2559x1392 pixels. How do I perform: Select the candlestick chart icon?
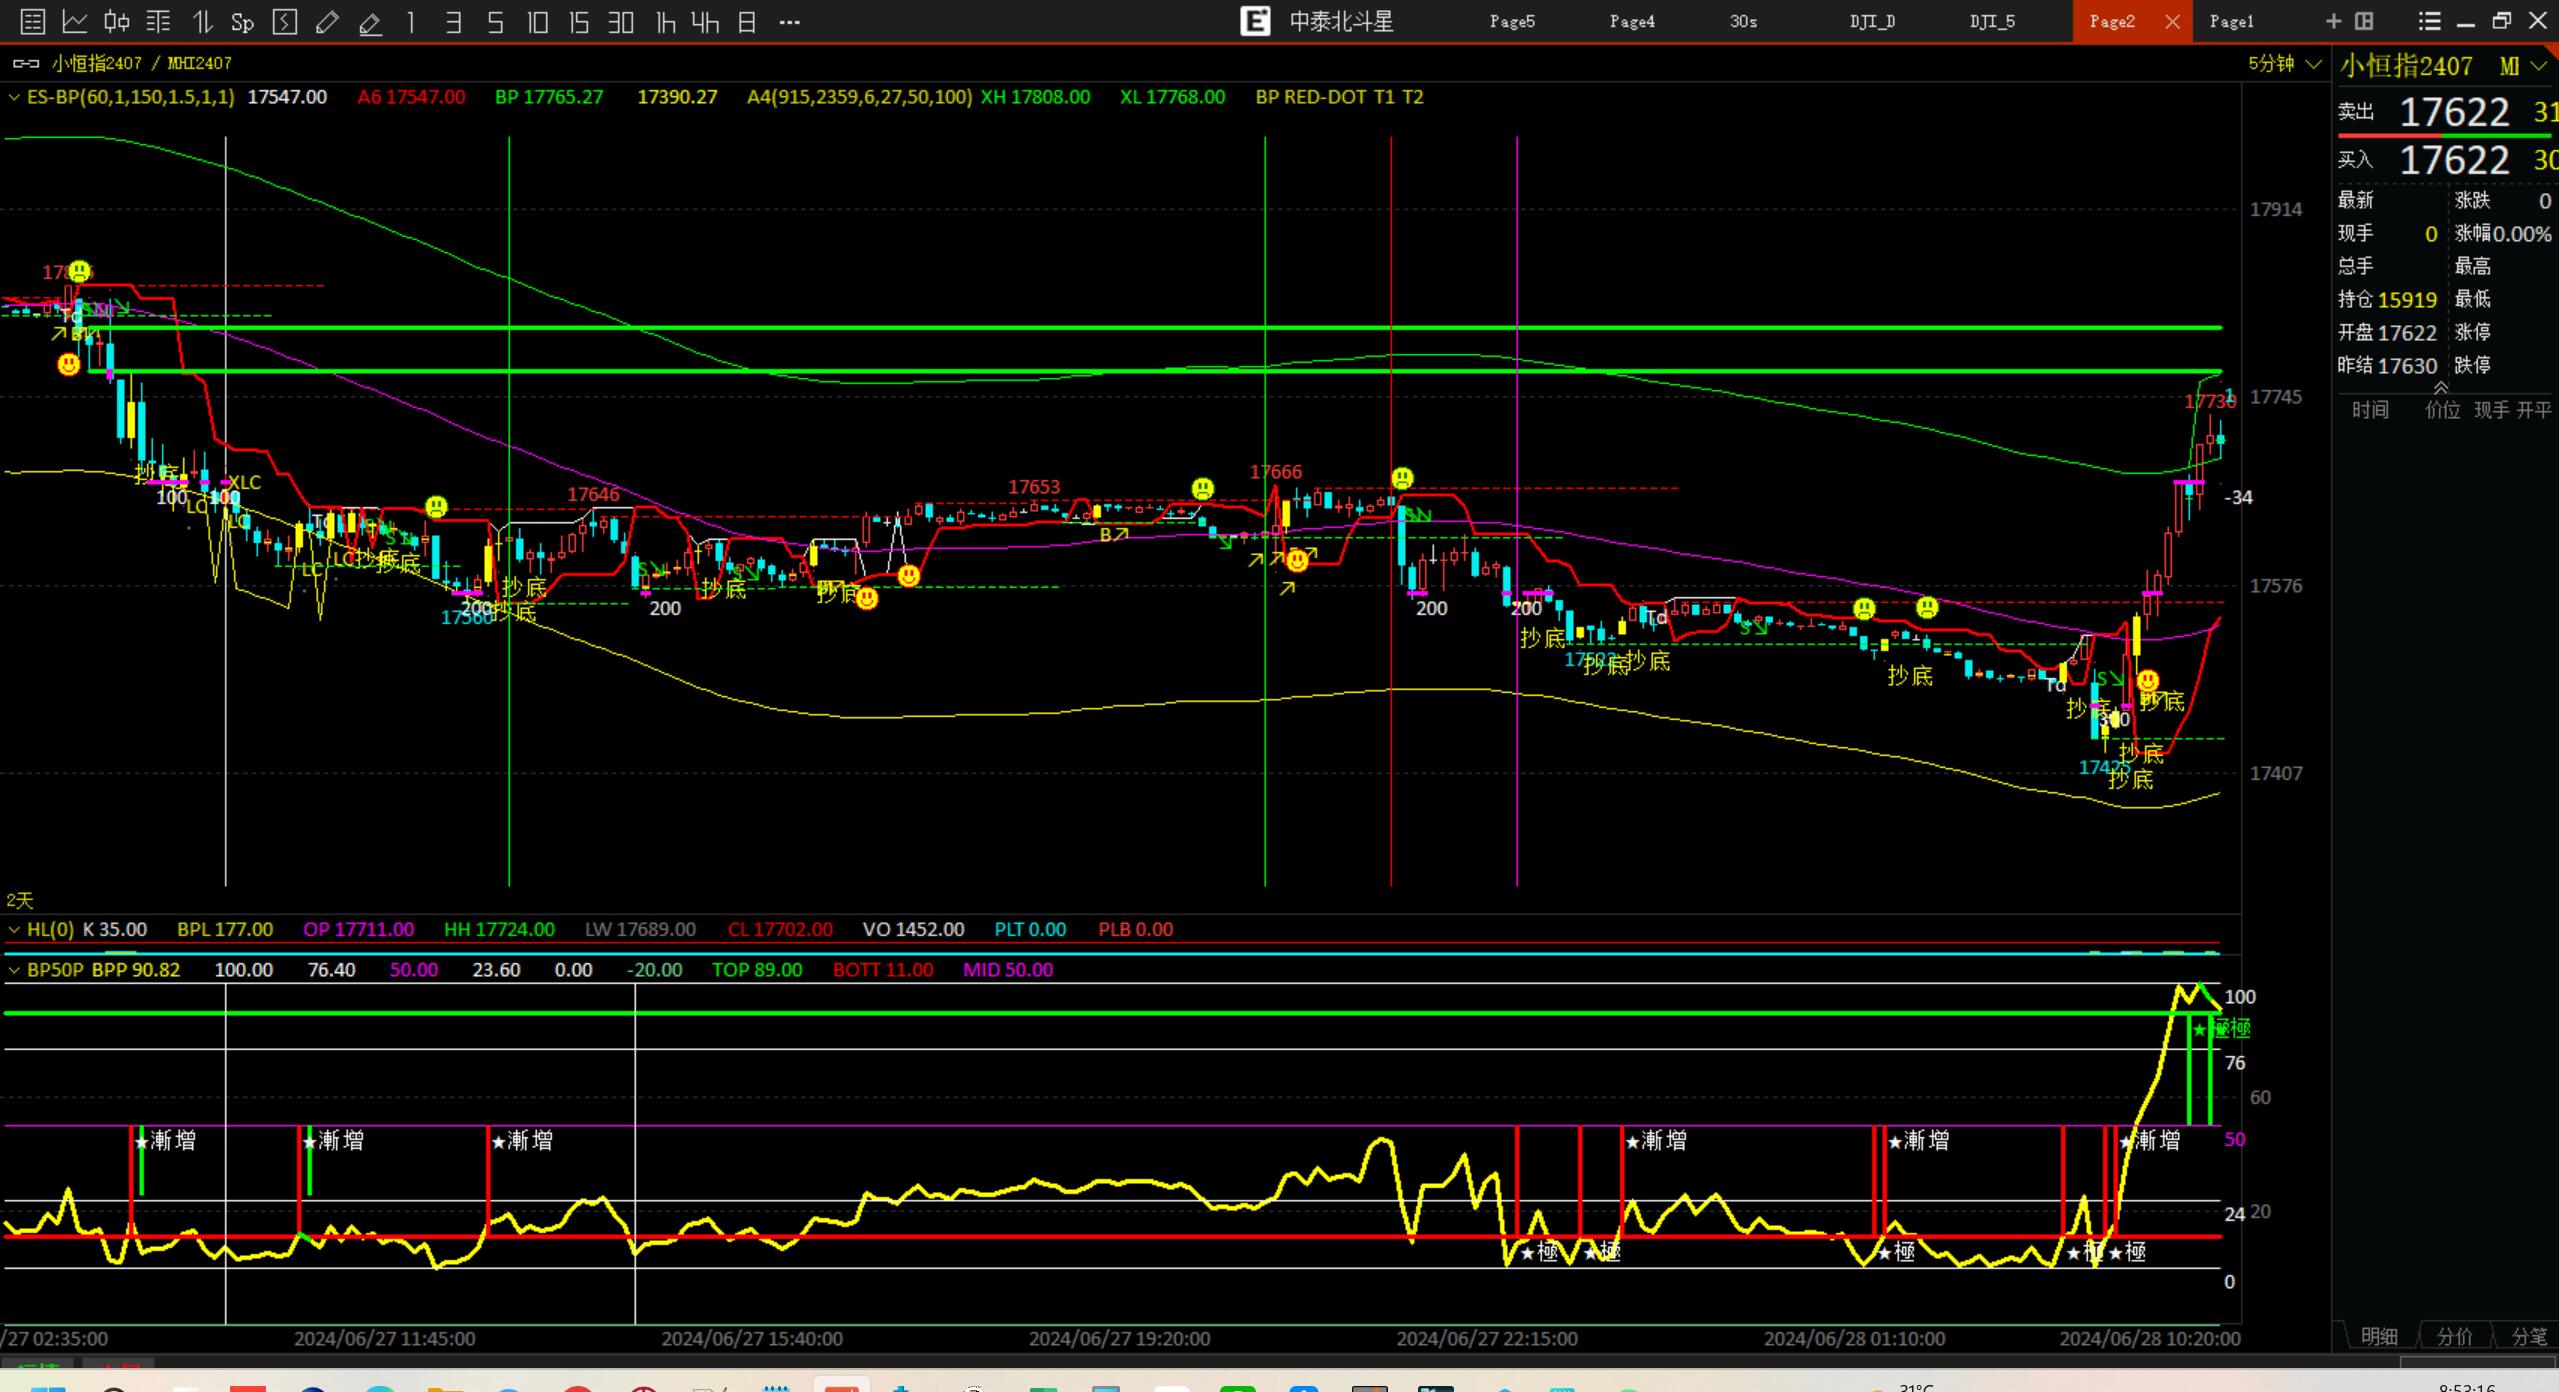pos(117,21)
